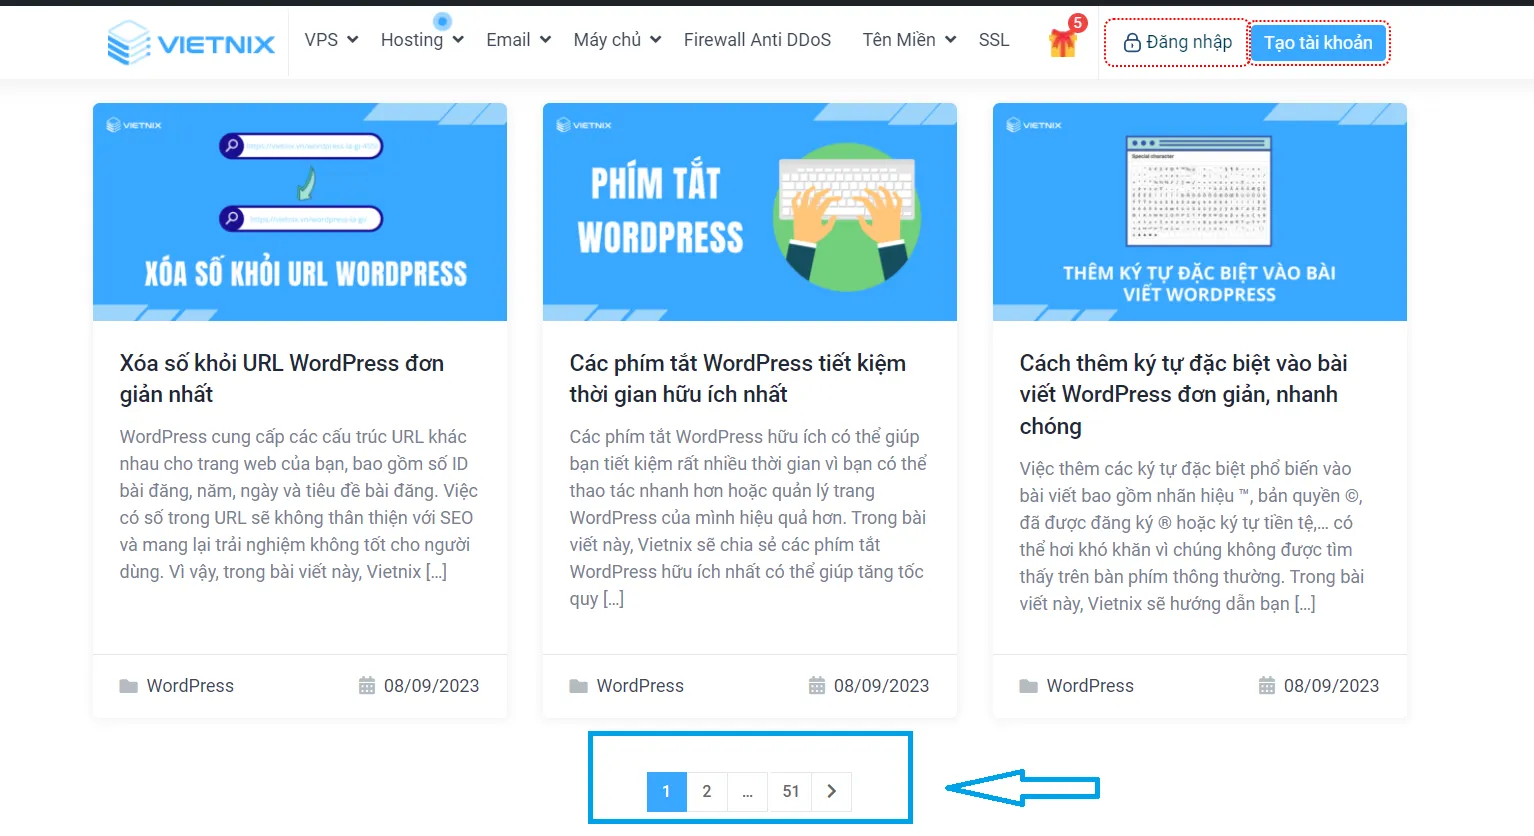Go to page 2 in pagination

point(707,791)
